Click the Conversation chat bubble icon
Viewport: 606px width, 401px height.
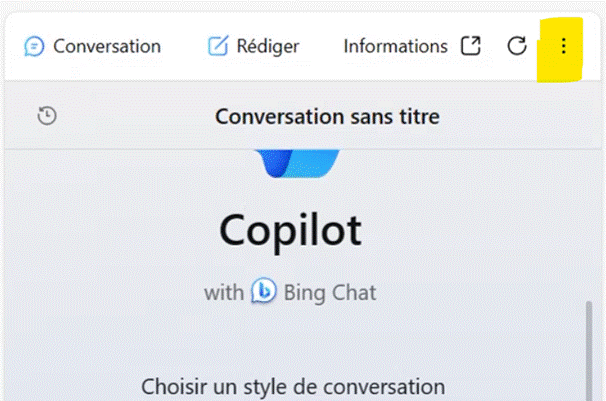point(34,46)
